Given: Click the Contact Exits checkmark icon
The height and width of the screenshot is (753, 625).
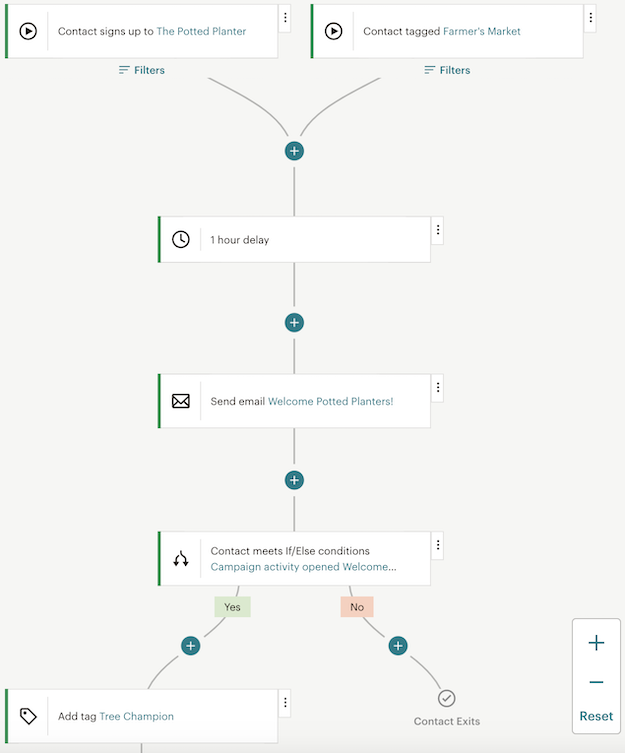Looking at the screenshot, I should [447, 698].
